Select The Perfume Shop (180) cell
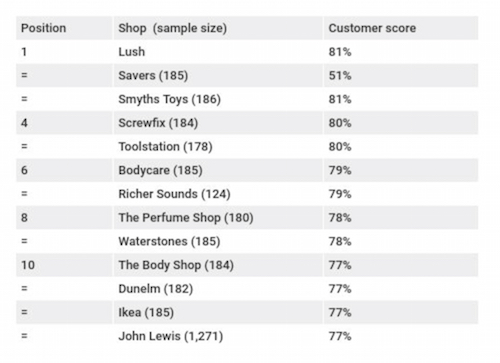The height and width of the screenshot is (363, 500). 186,218
